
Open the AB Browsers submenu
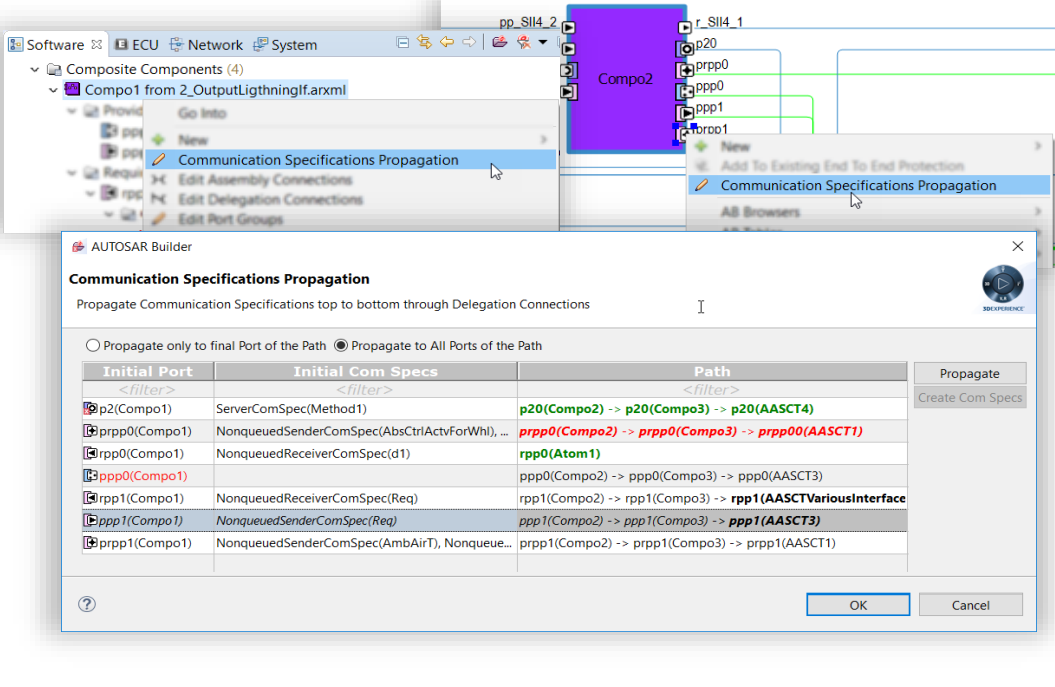point(869,212)
